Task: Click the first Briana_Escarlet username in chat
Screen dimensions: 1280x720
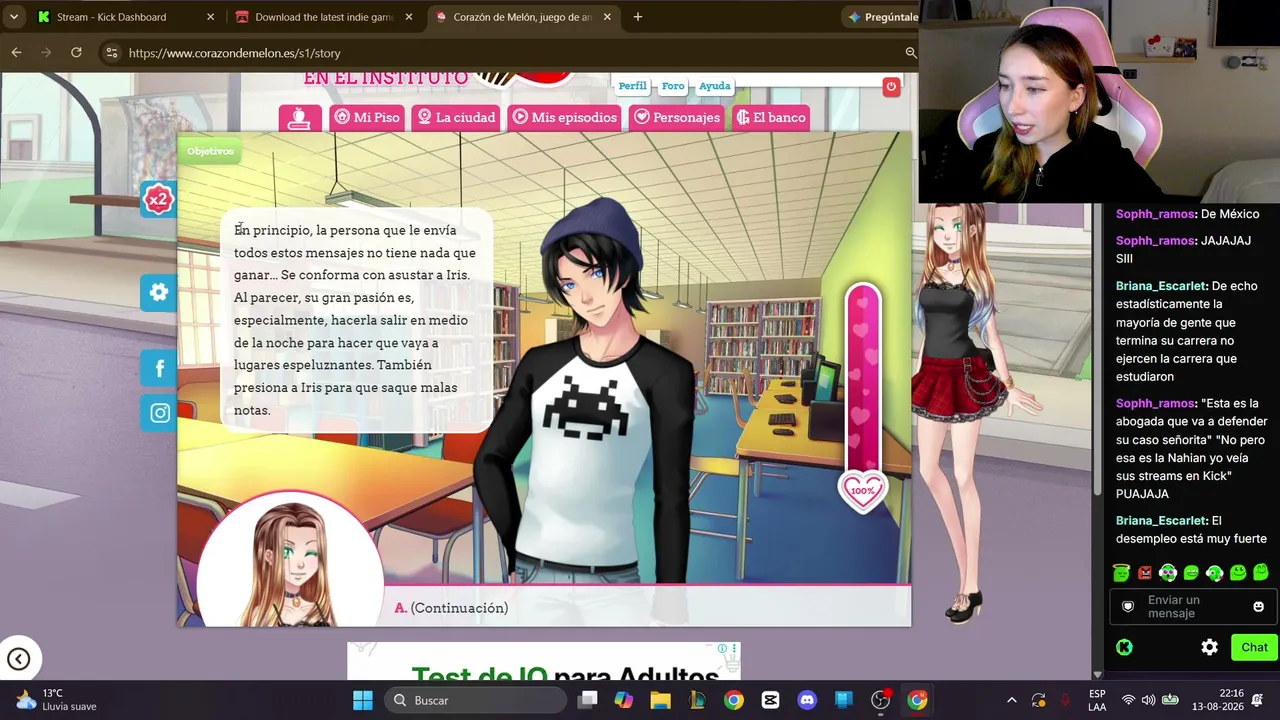Action: tap(1162, 286)
